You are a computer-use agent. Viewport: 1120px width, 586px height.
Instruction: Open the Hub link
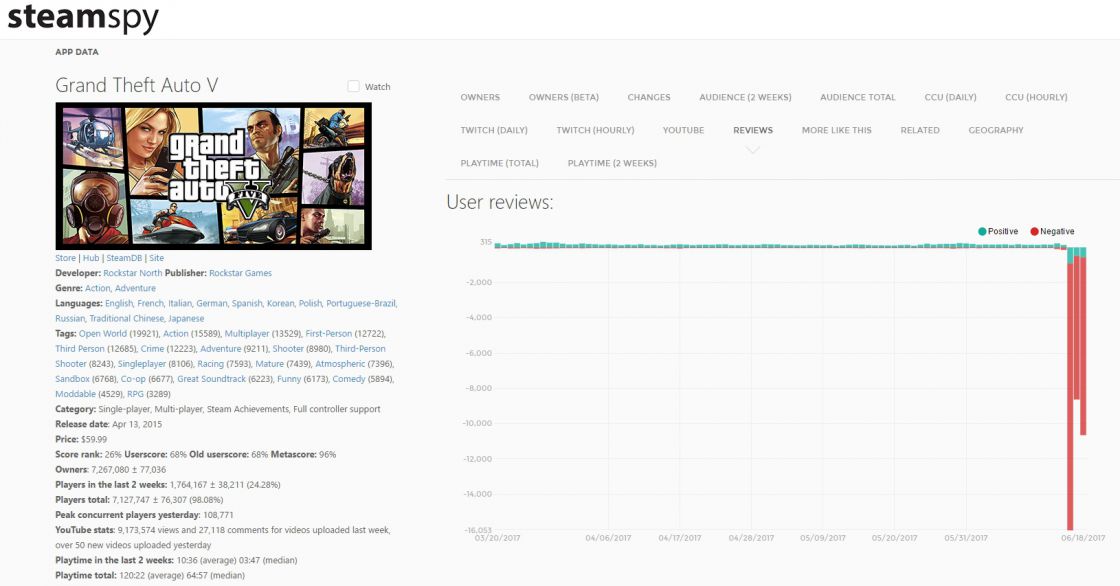pos(91,258)
